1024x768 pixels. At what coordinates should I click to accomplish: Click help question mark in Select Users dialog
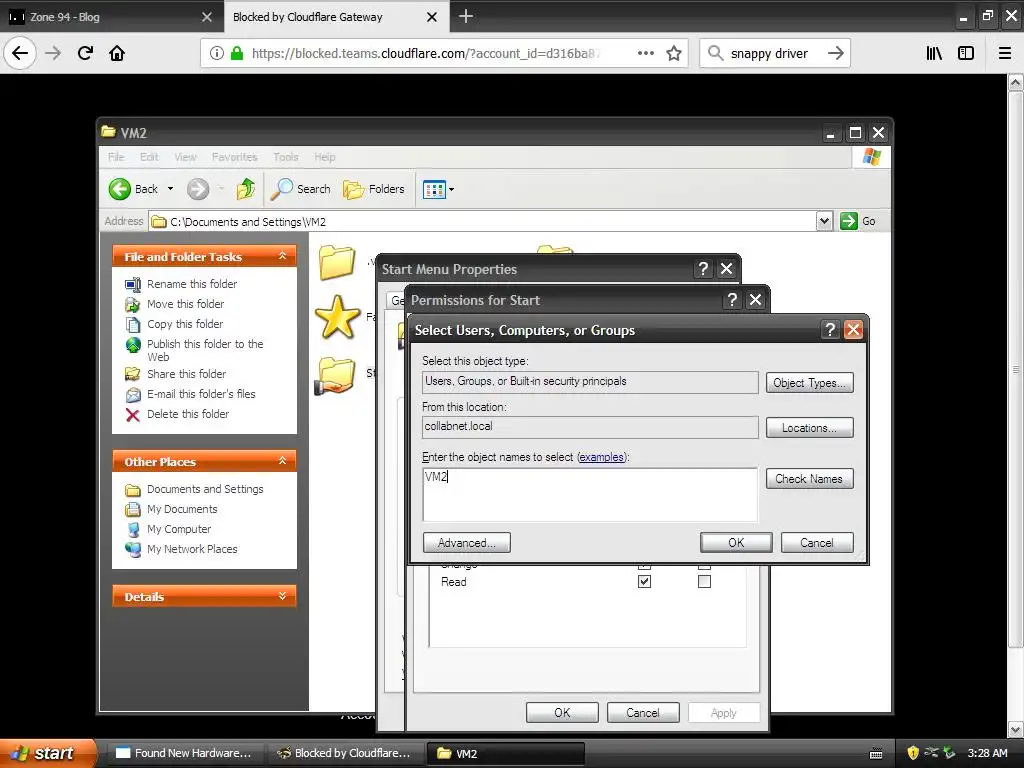pyautogui.click(x=830, y=330)
